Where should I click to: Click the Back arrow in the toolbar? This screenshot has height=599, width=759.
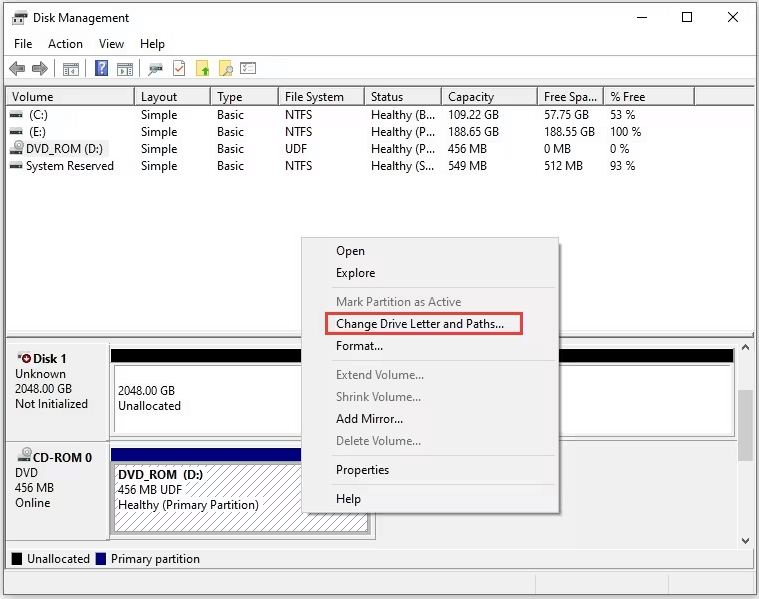(17, 69)
